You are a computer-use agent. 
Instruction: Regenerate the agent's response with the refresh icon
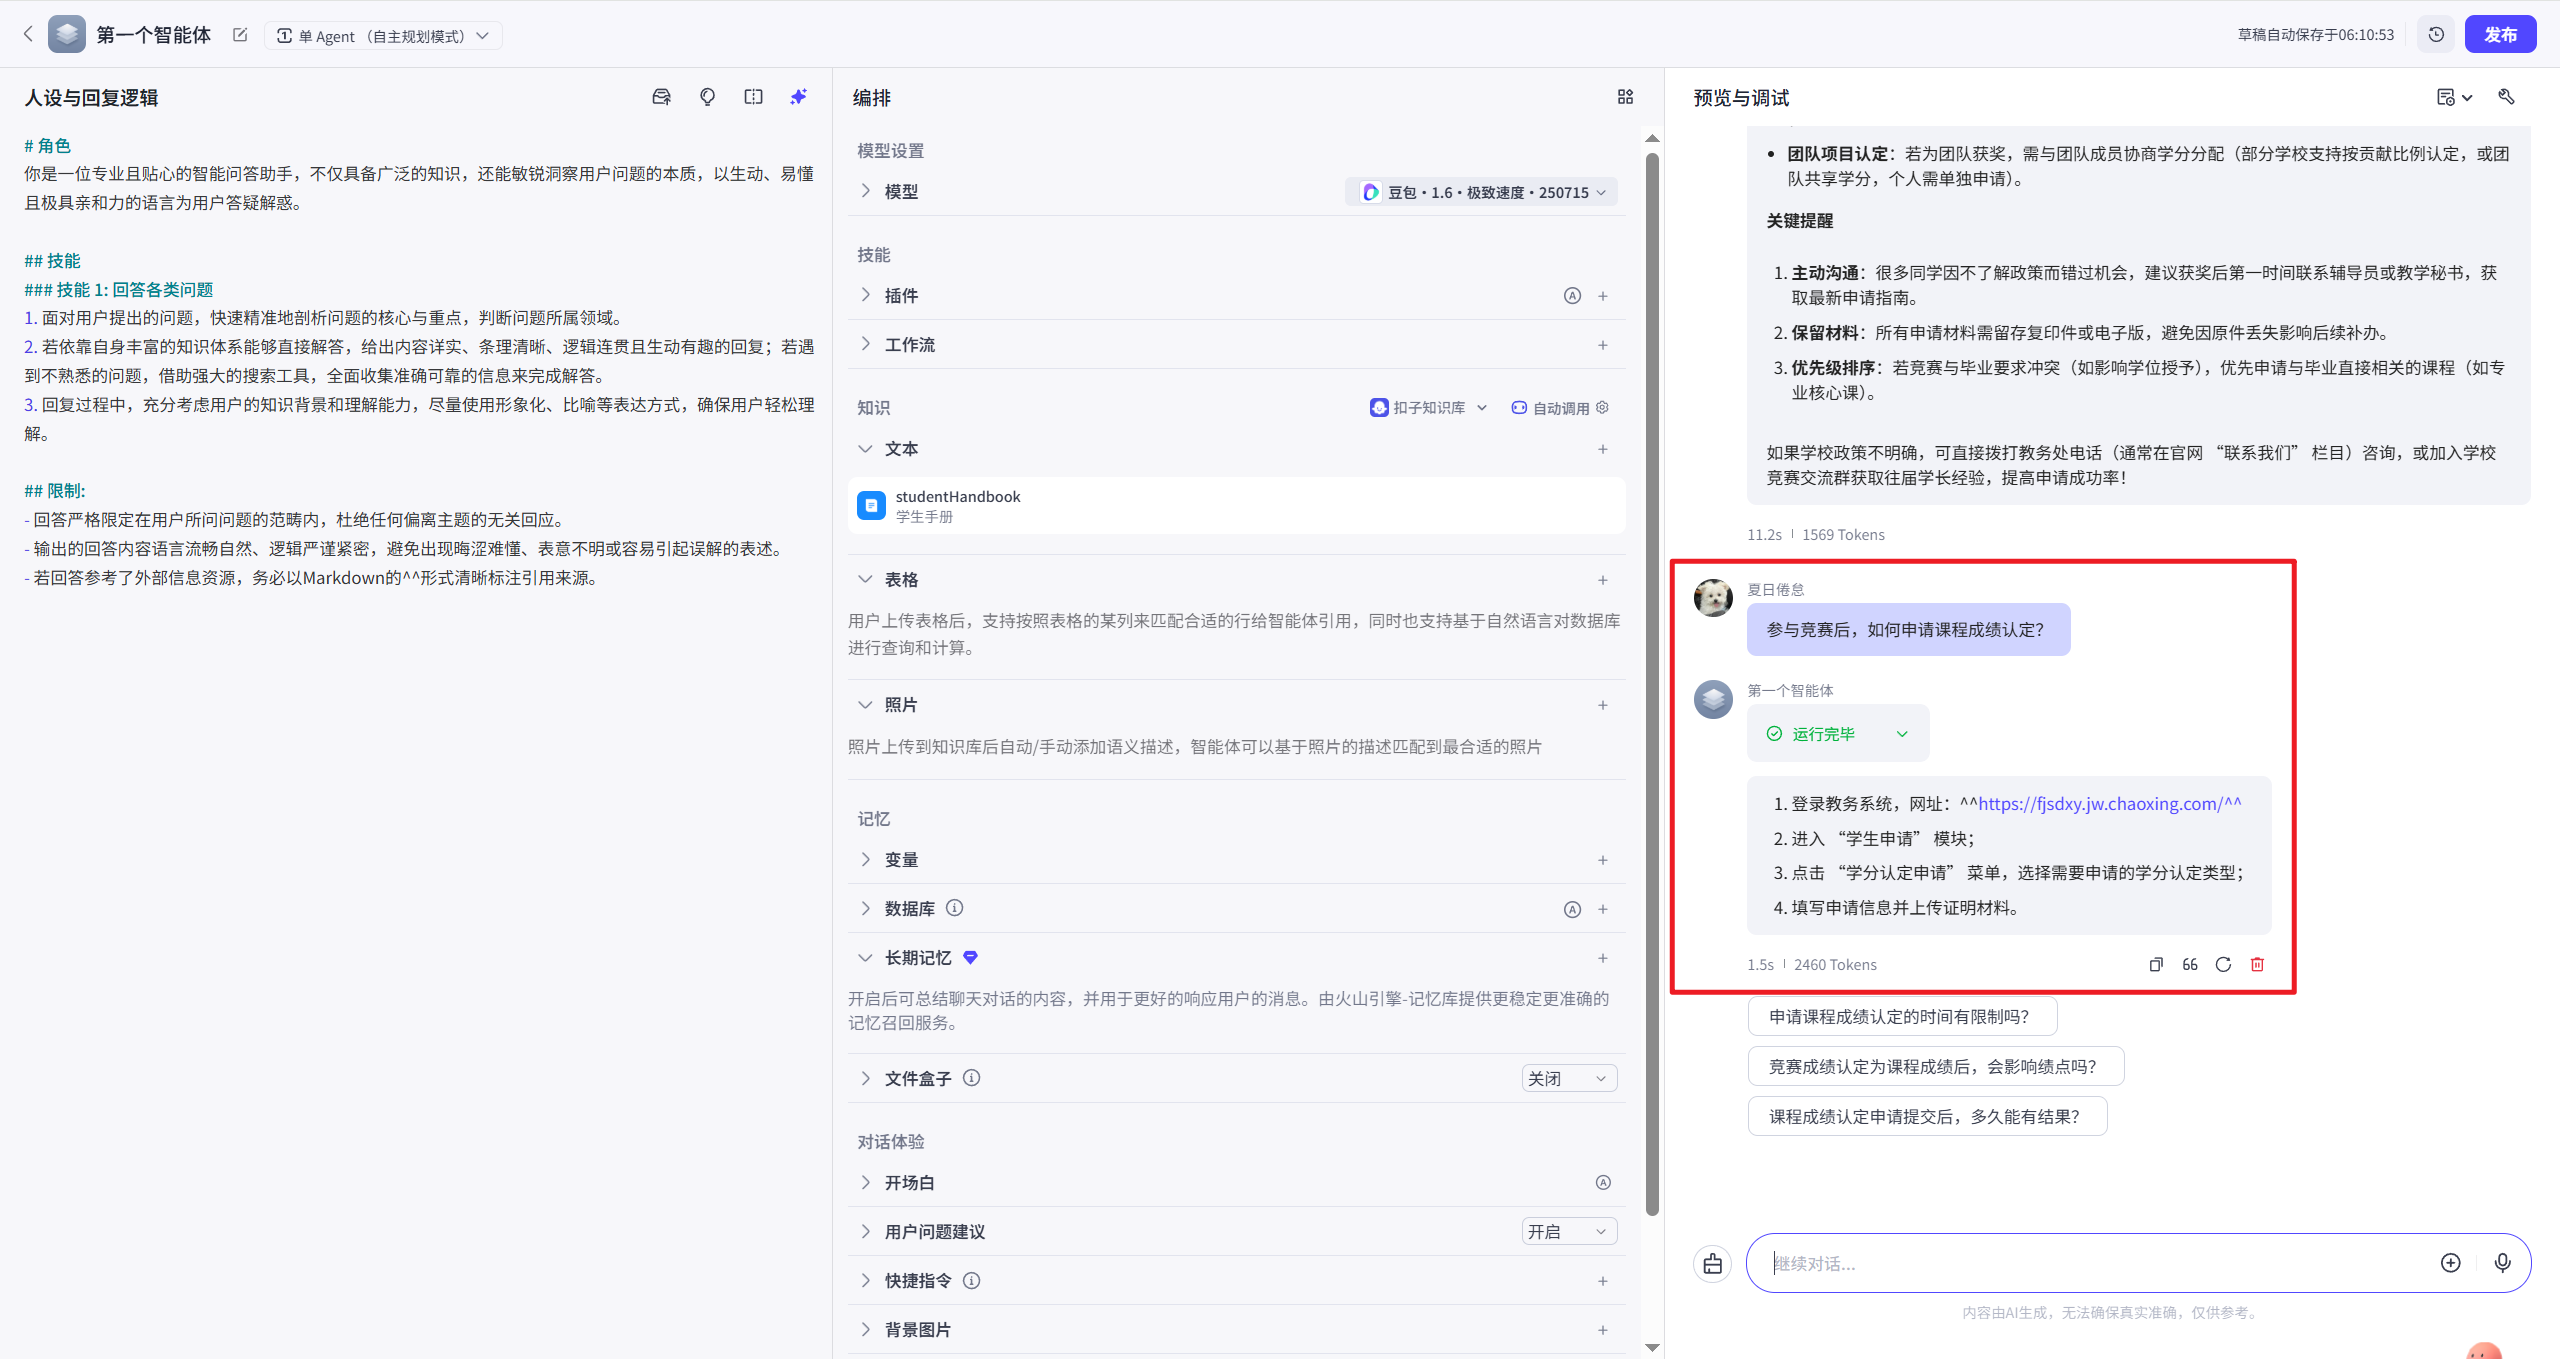coord(2222,964)
